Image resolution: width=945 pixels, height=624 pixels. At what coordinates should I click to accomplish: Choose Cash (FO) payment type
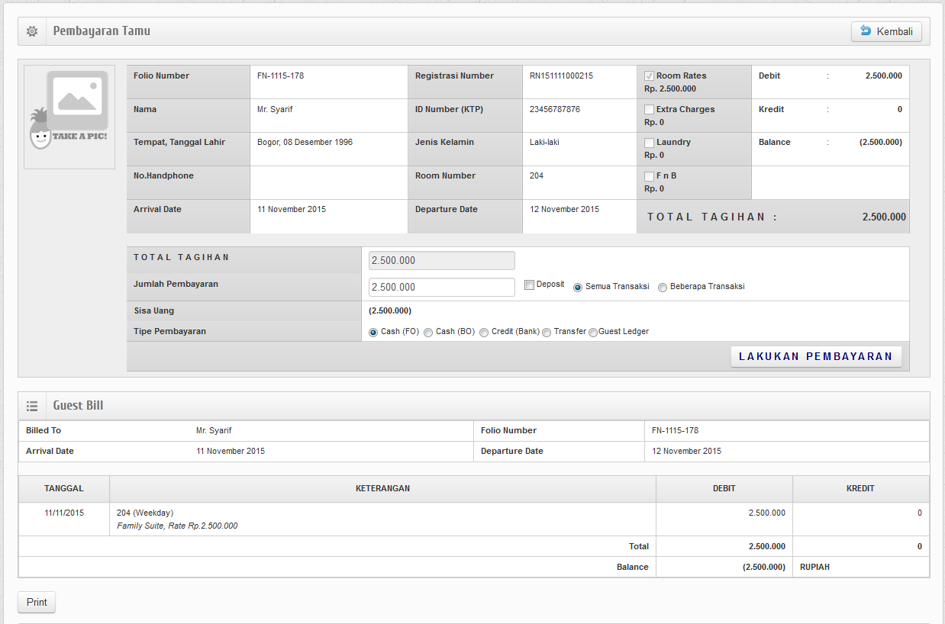click(x=374, y=332)
